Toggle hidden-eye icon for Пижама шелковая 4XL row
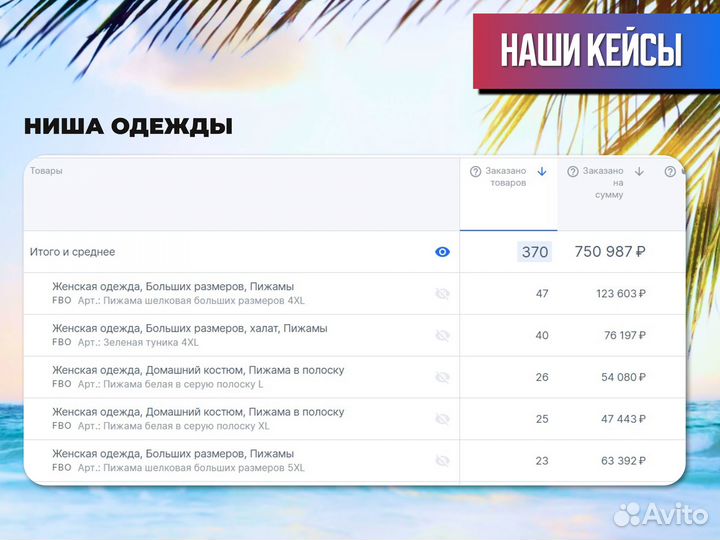 coord(442,293)
